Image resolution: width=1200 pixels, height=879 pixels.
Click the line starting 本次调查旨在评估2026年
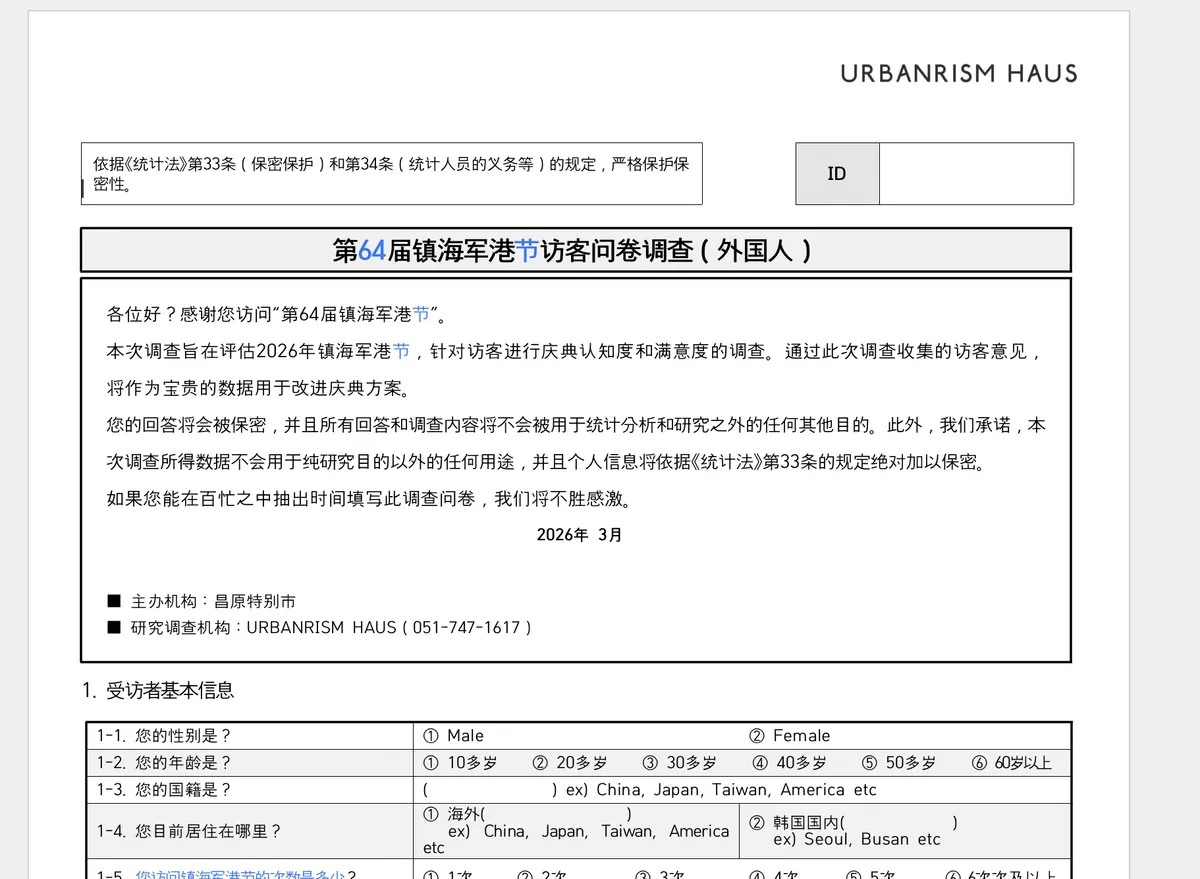(576, 351)
